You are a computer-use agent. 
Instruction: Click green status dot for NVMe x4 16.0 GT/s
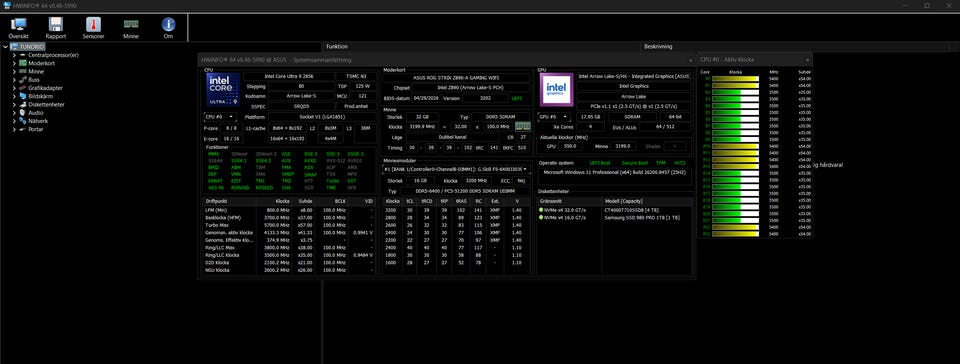(x=541, y=218)
